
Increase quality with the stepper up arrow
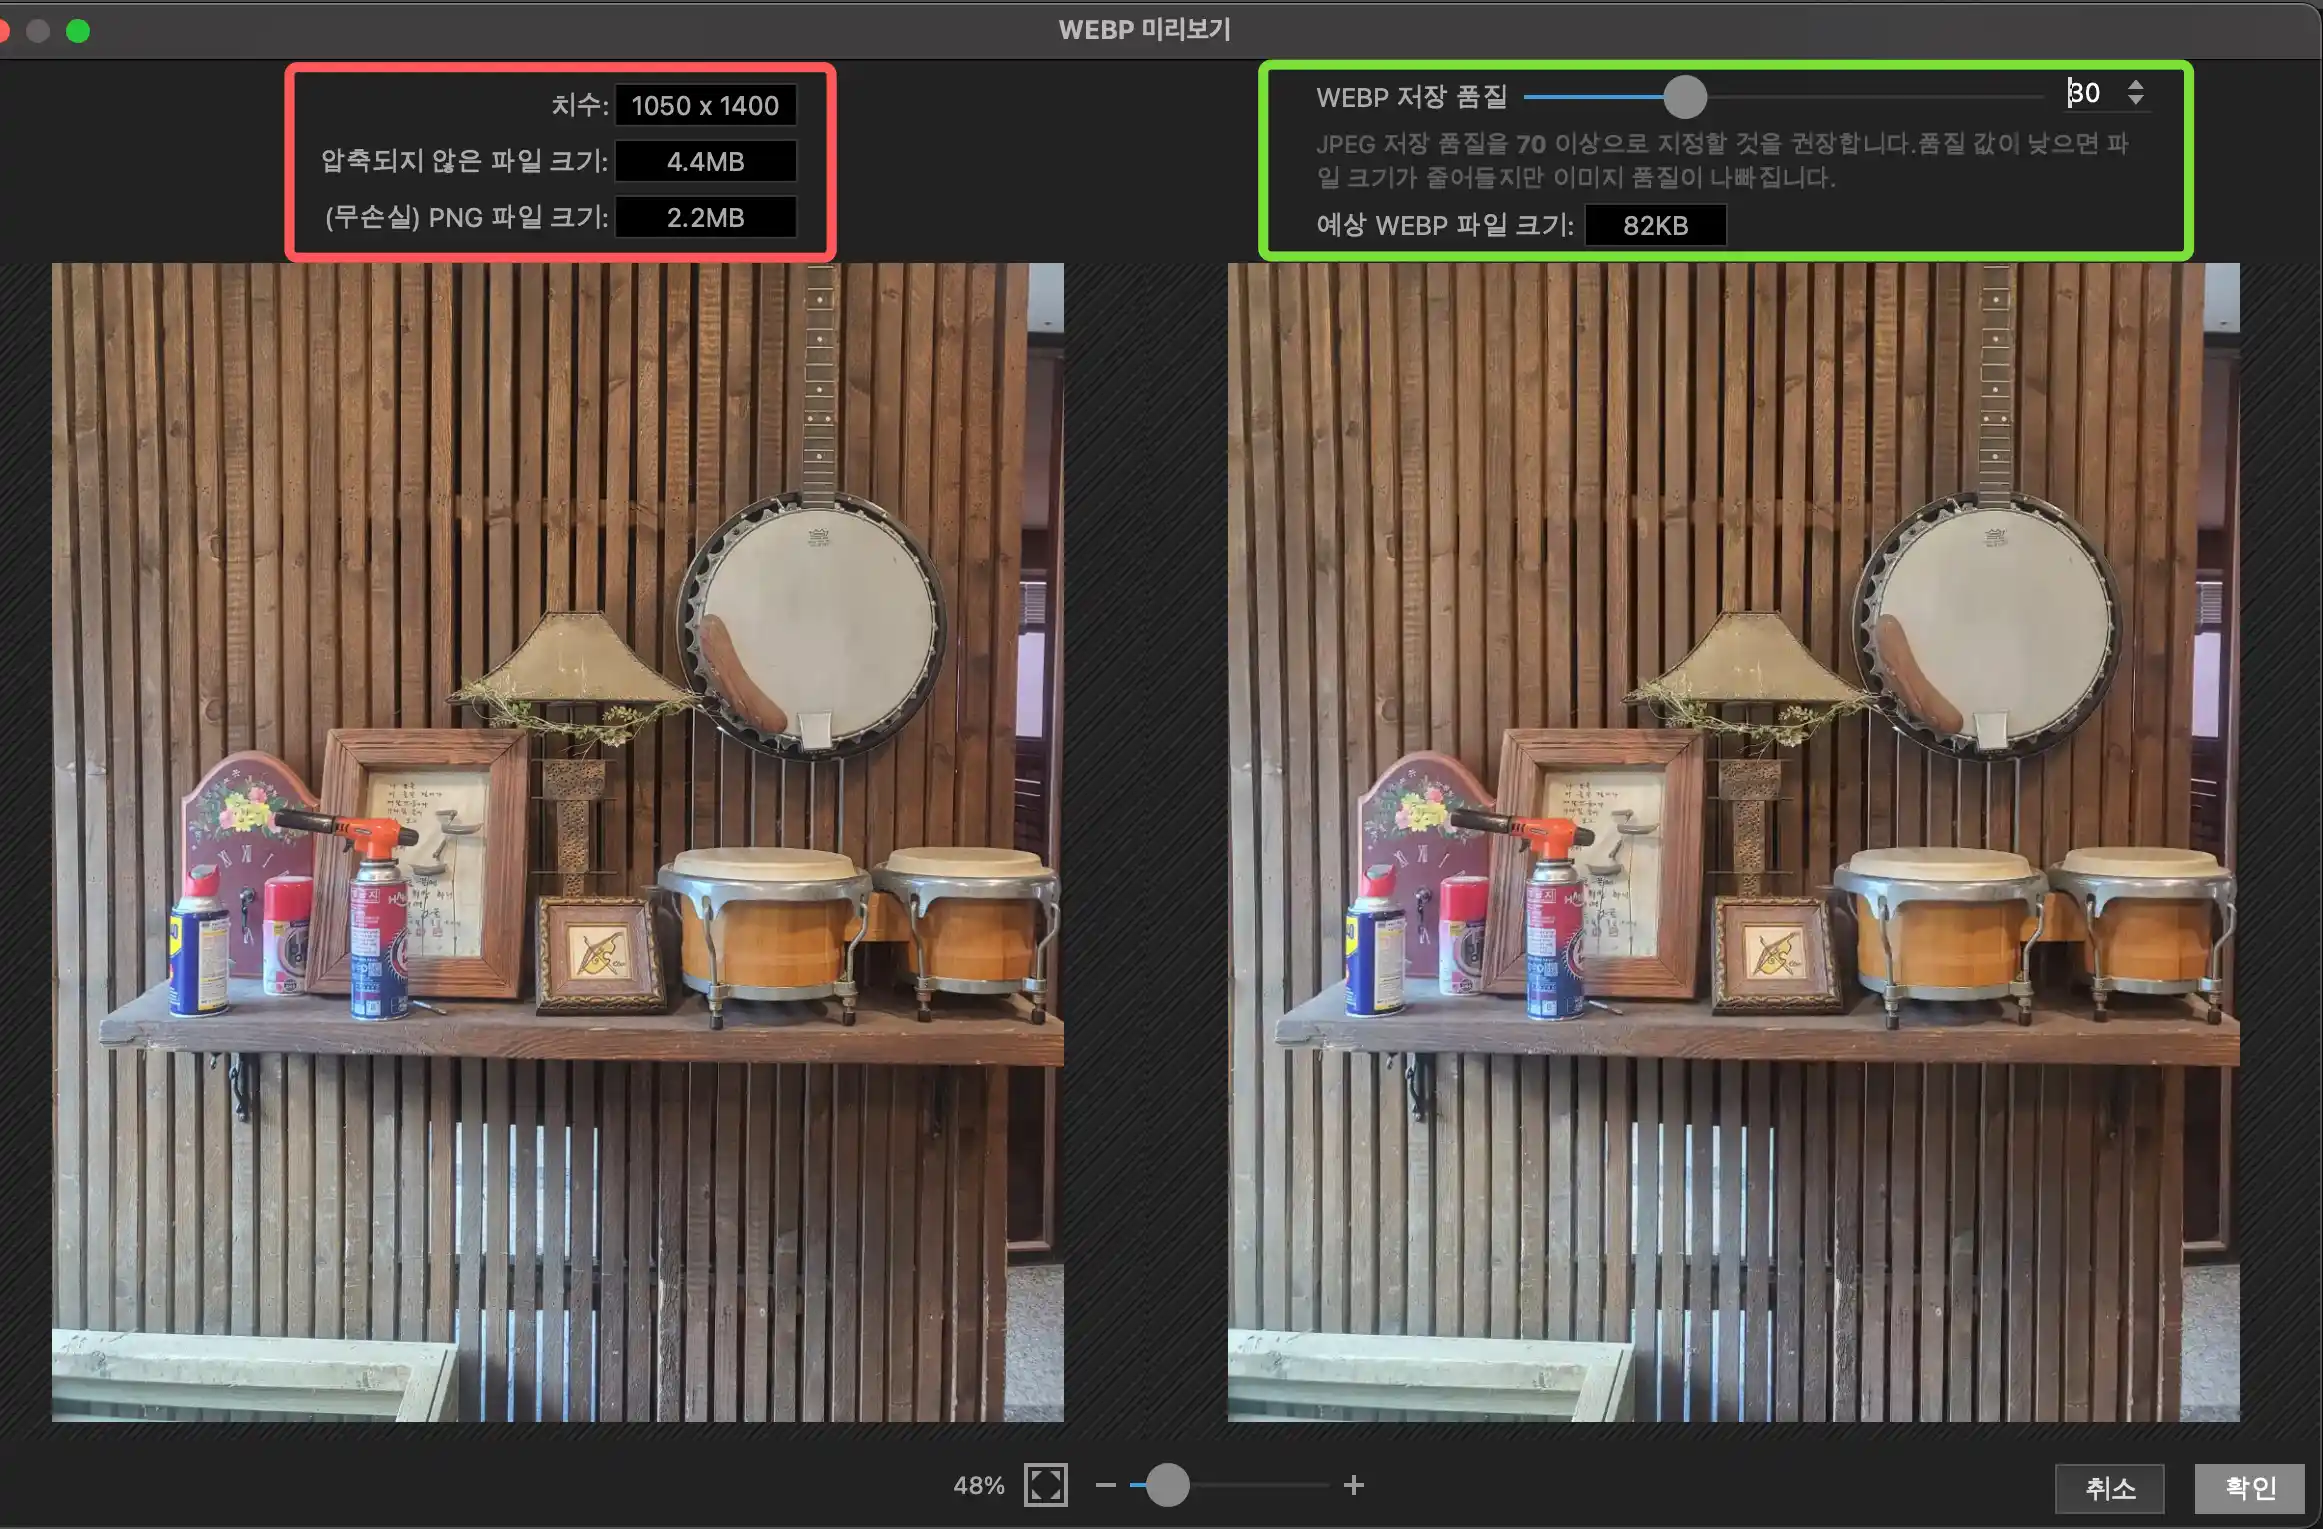click(x=2136, y=85)
